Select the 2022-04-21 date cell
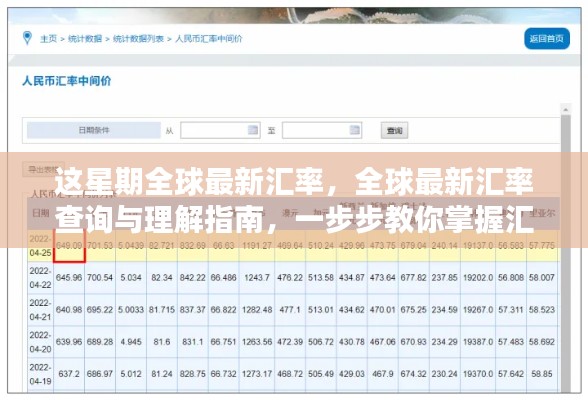Viewport: 588px width, 400px height. (40, 310)
